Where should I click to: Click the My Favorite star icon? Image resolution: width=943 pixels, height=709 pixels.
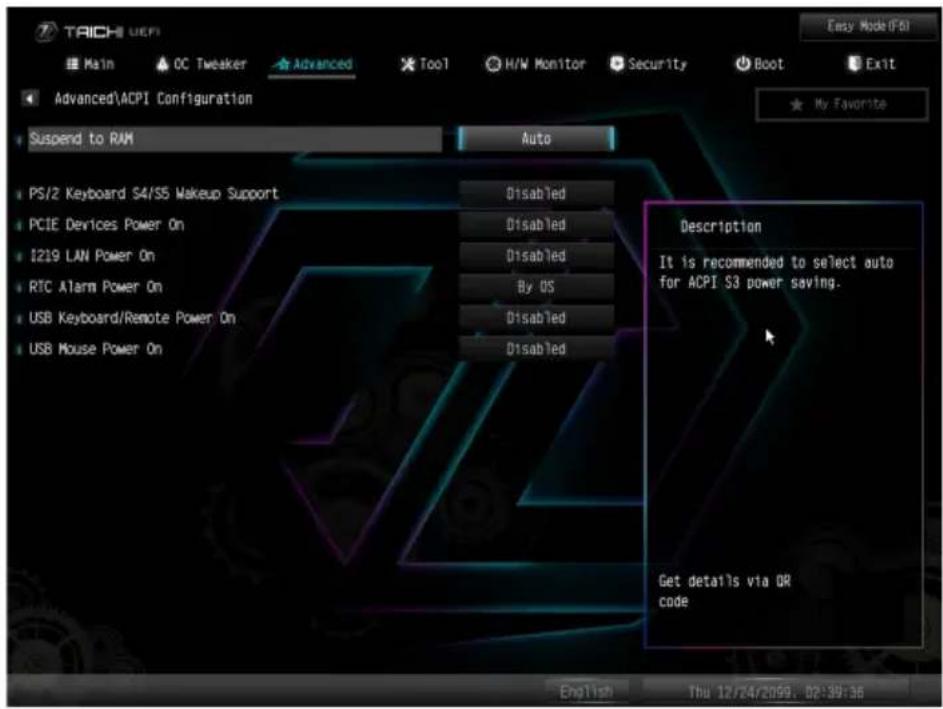pyautogui.click(x=797, y=105)
